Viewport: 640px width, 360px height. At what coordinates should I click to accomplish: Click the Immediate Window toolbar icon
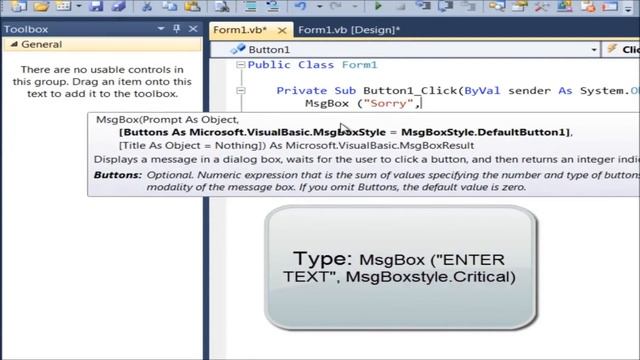click(x=610, y=6)
